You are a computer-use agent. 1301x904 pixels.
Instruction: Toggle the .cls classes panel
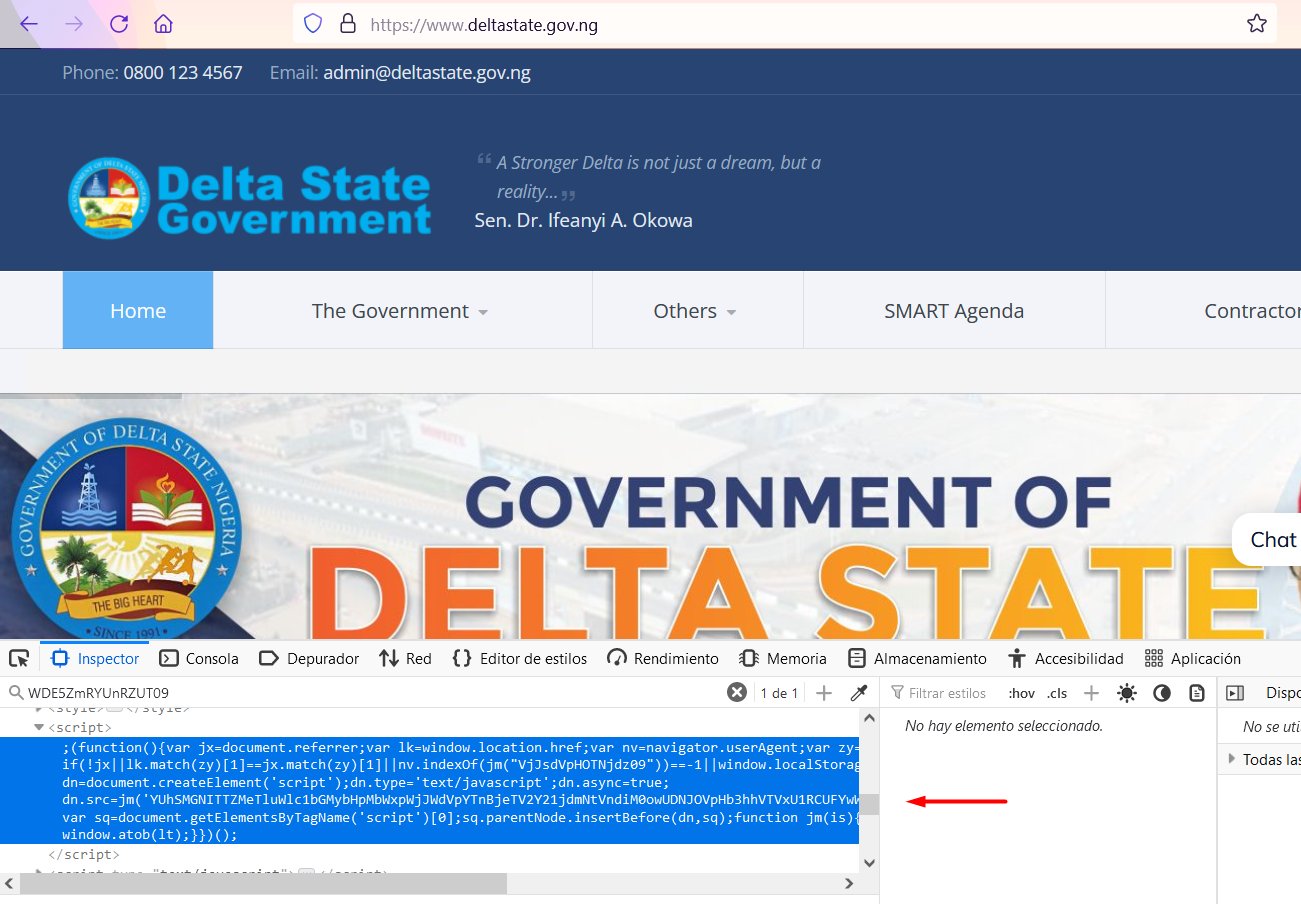click(x=1057, y=693)
